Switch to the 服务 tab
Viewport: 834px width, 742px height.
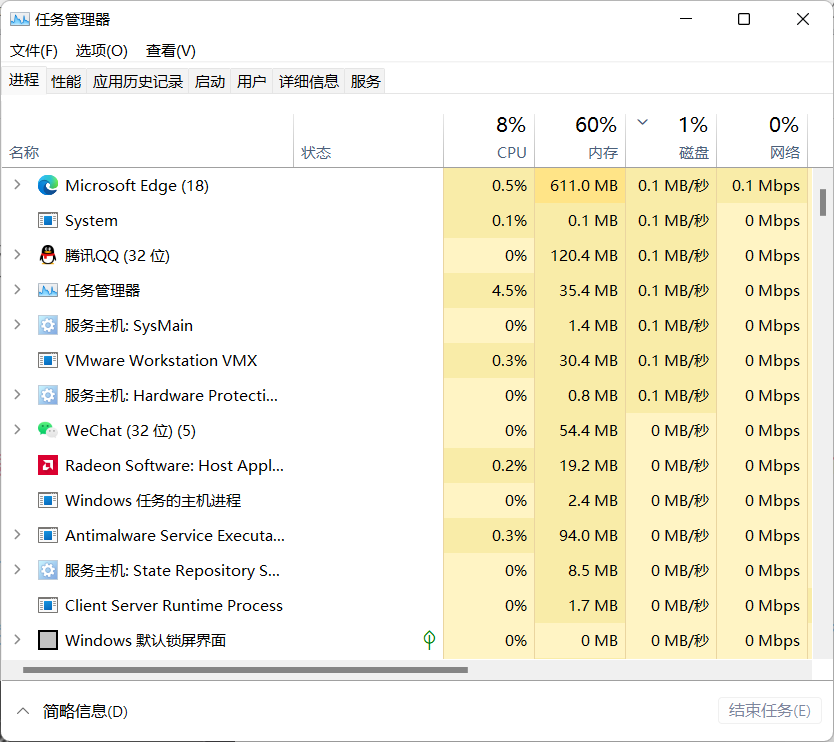[x=365, y=81]
